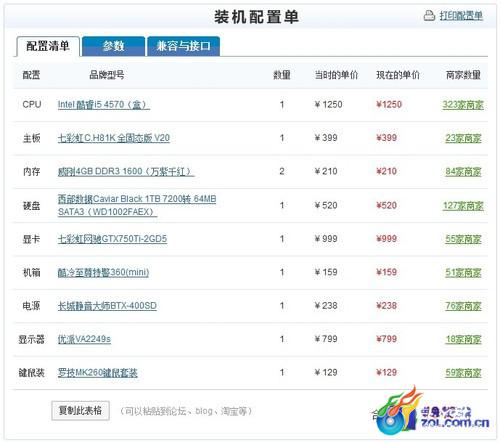Click the 18家商家 merchants link
The image size is (500, 443).
[x=463, y=340]
